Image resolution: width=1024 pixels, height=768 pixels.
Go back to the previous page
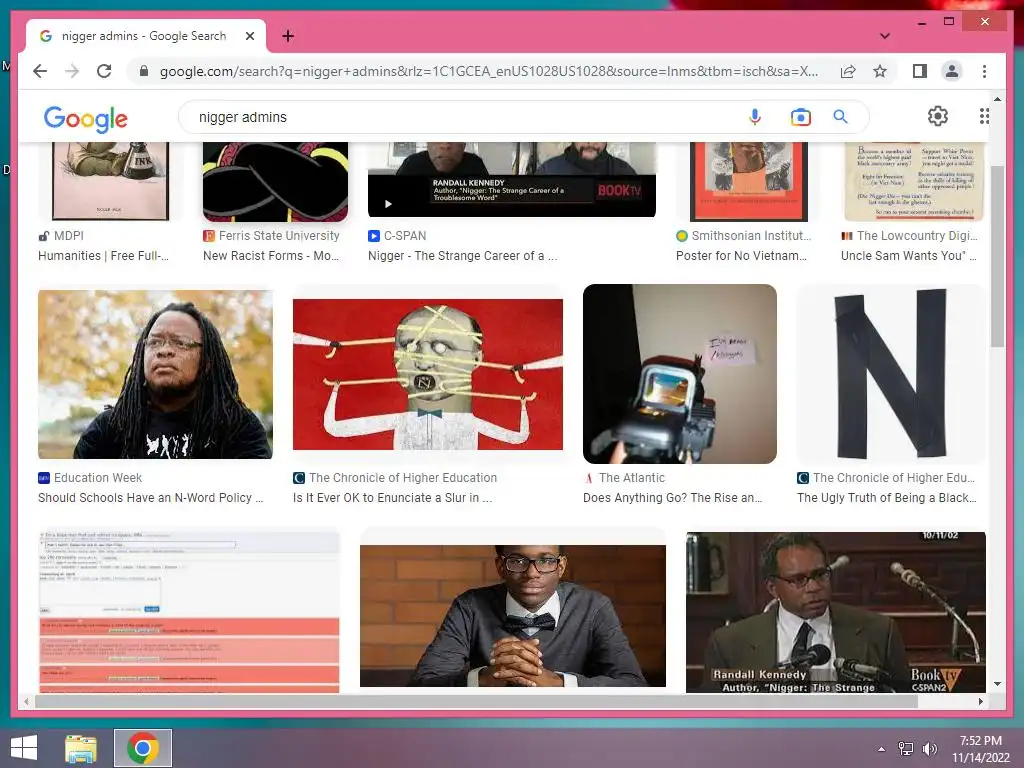pyautogui.click(x=40, y=71)
